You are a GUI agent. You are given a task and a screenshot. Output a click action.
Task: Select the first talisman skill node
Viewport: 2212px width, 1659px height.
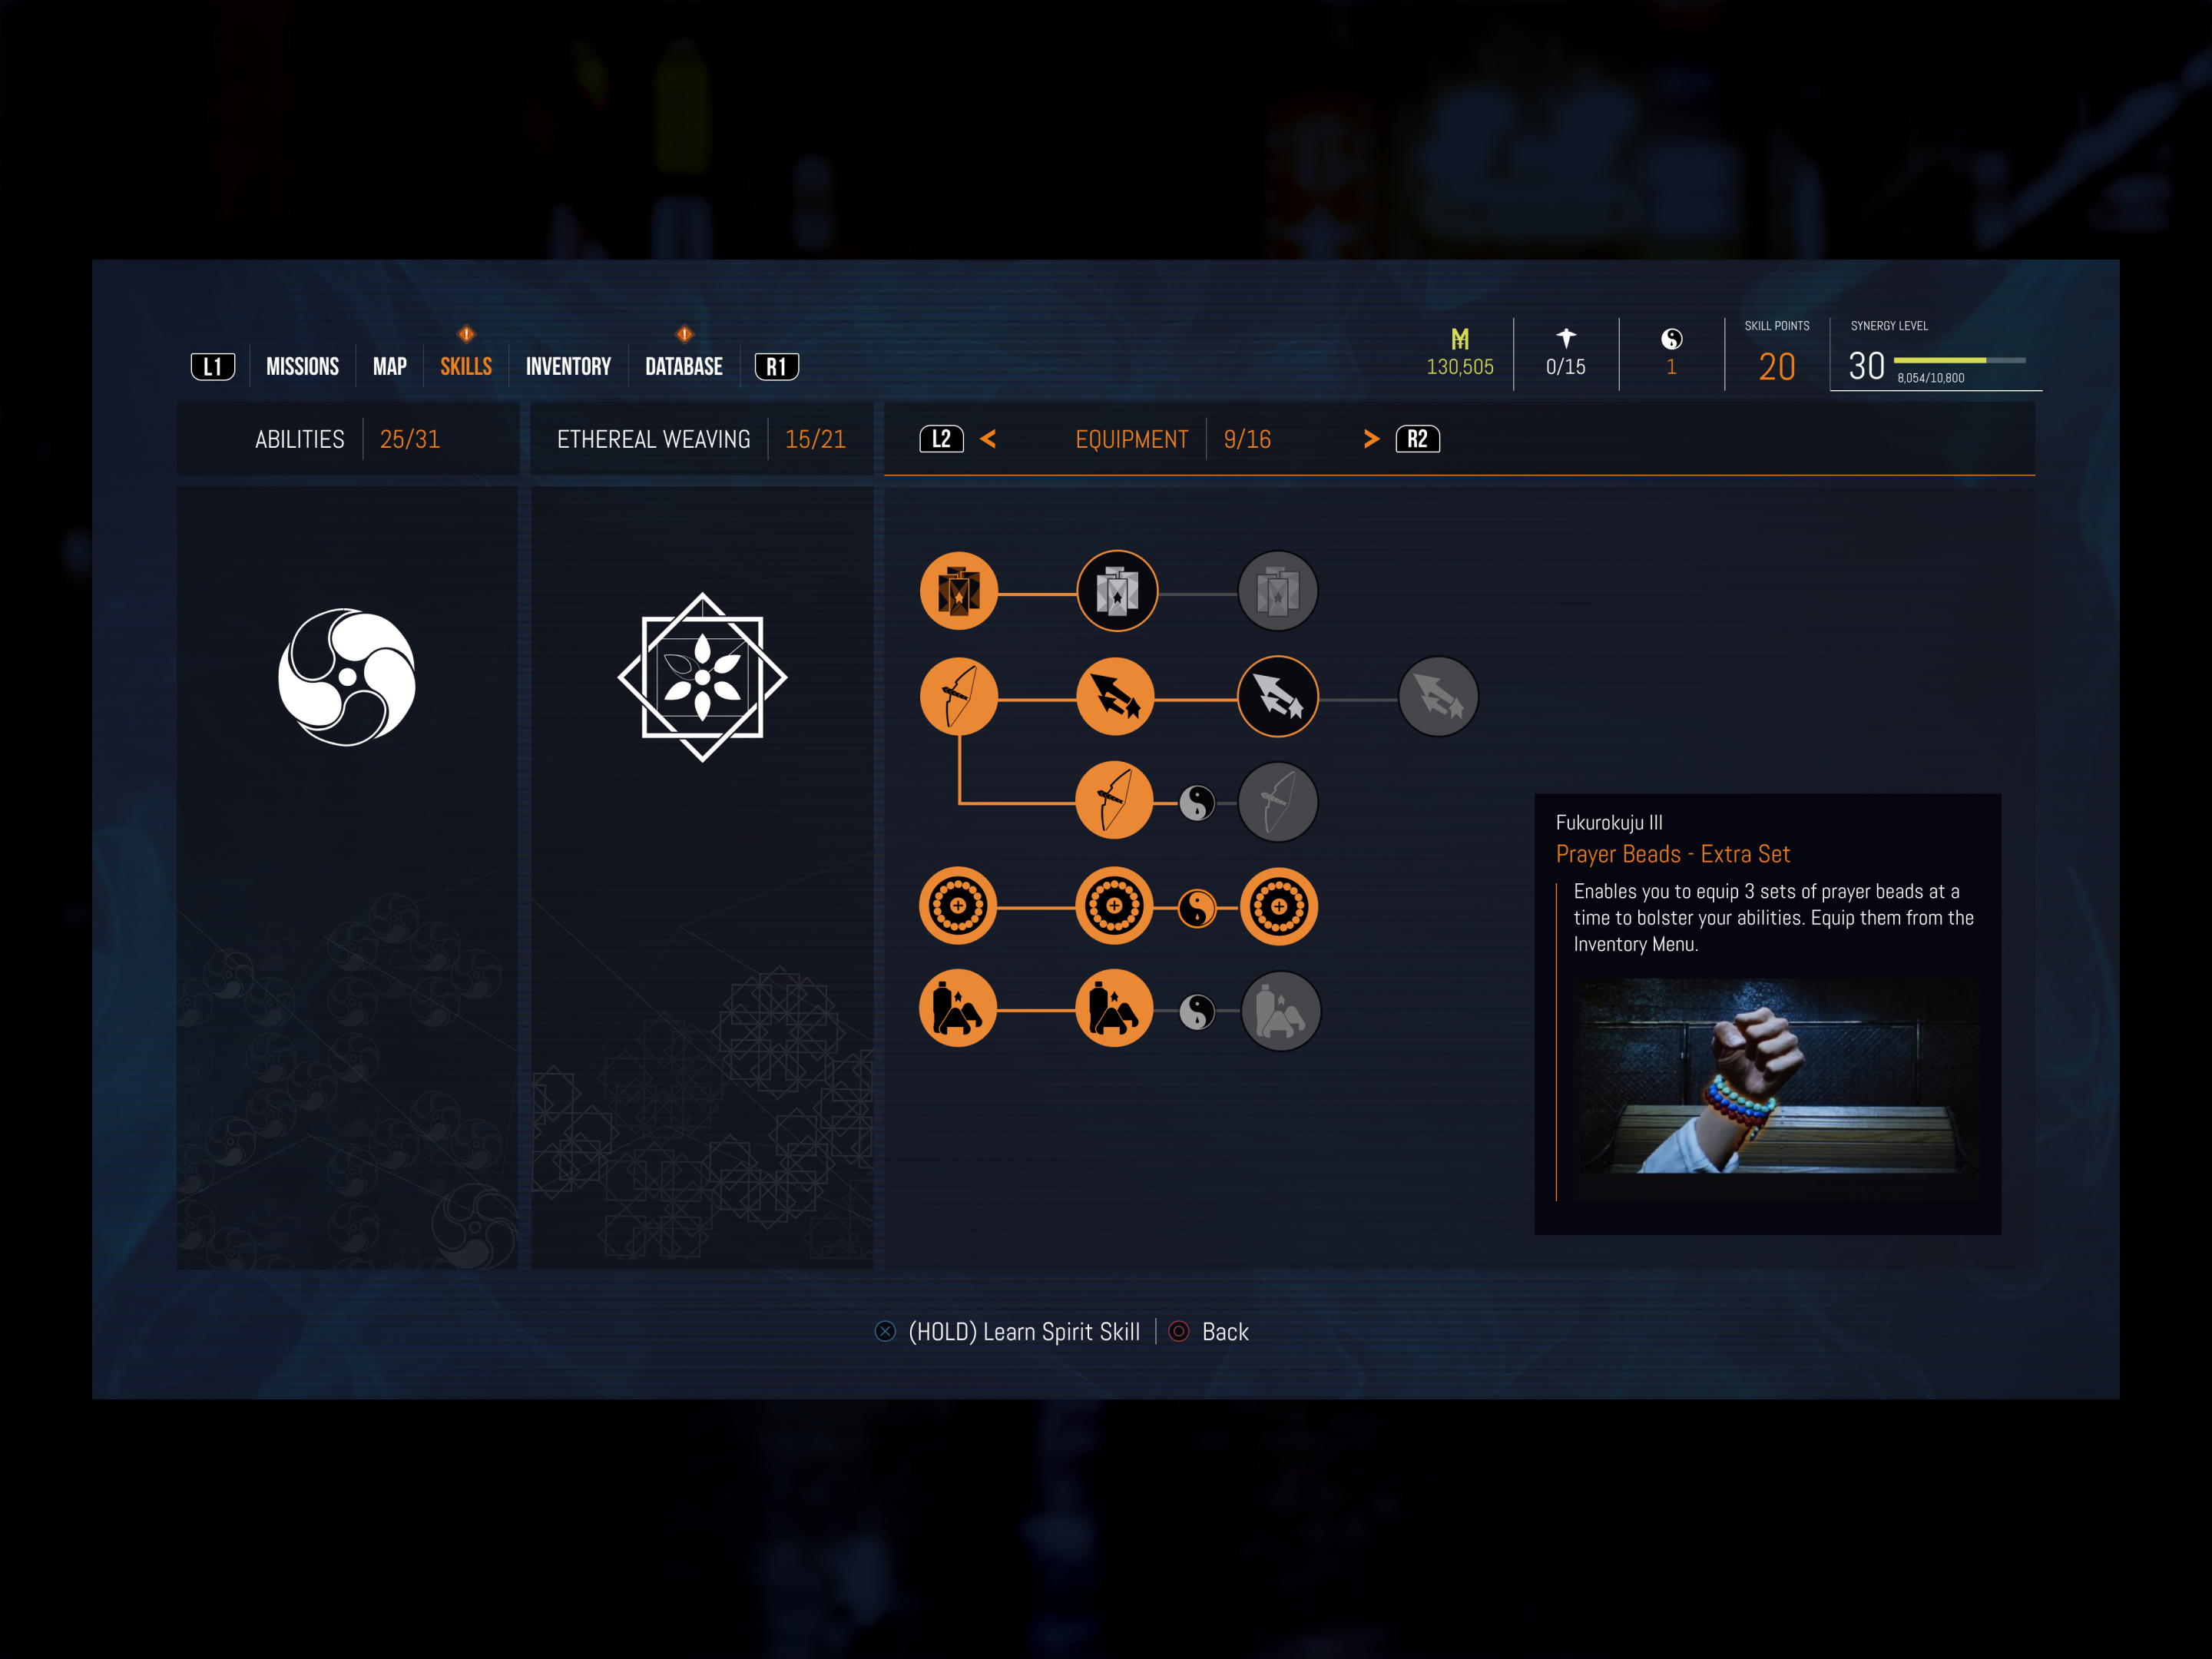point(958,1008)
